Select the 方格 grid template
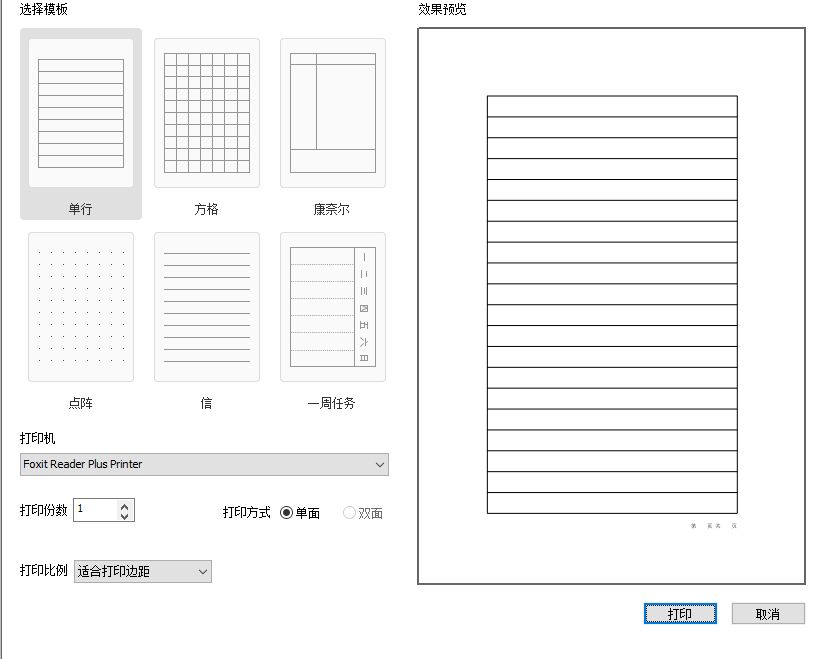The width and height of the screenshot is (829, 659). 206,112
